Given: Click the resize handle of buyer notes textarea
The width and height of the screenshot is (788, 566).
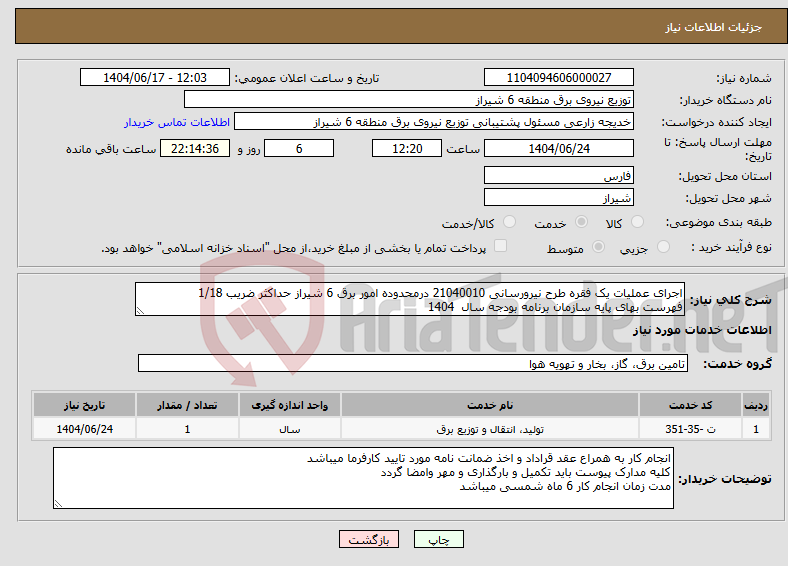Looking at the screenshot, I should [x=58, y=504].
